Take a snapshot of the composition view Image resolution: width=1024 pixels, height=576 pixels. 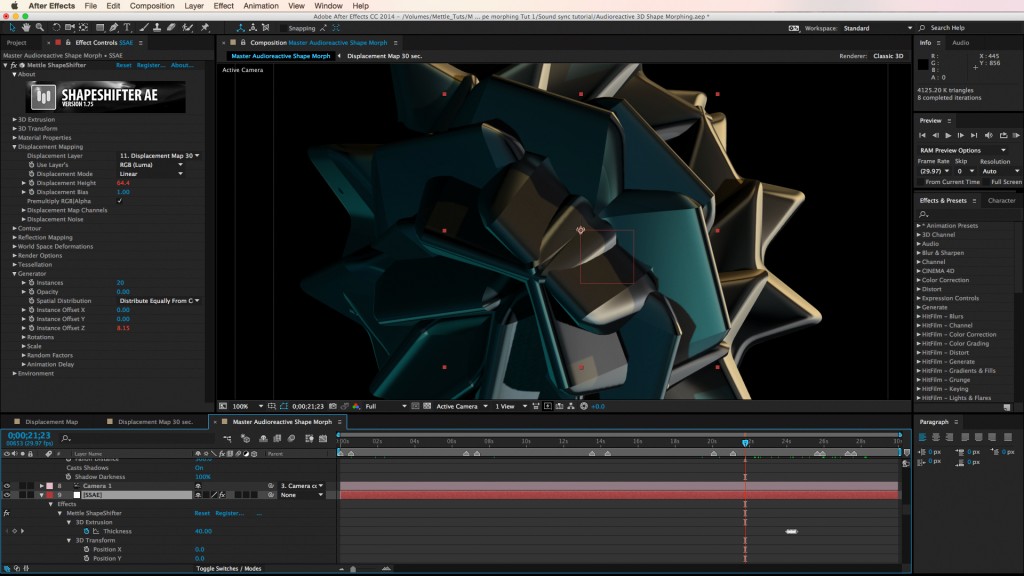[x=331, y=407]
